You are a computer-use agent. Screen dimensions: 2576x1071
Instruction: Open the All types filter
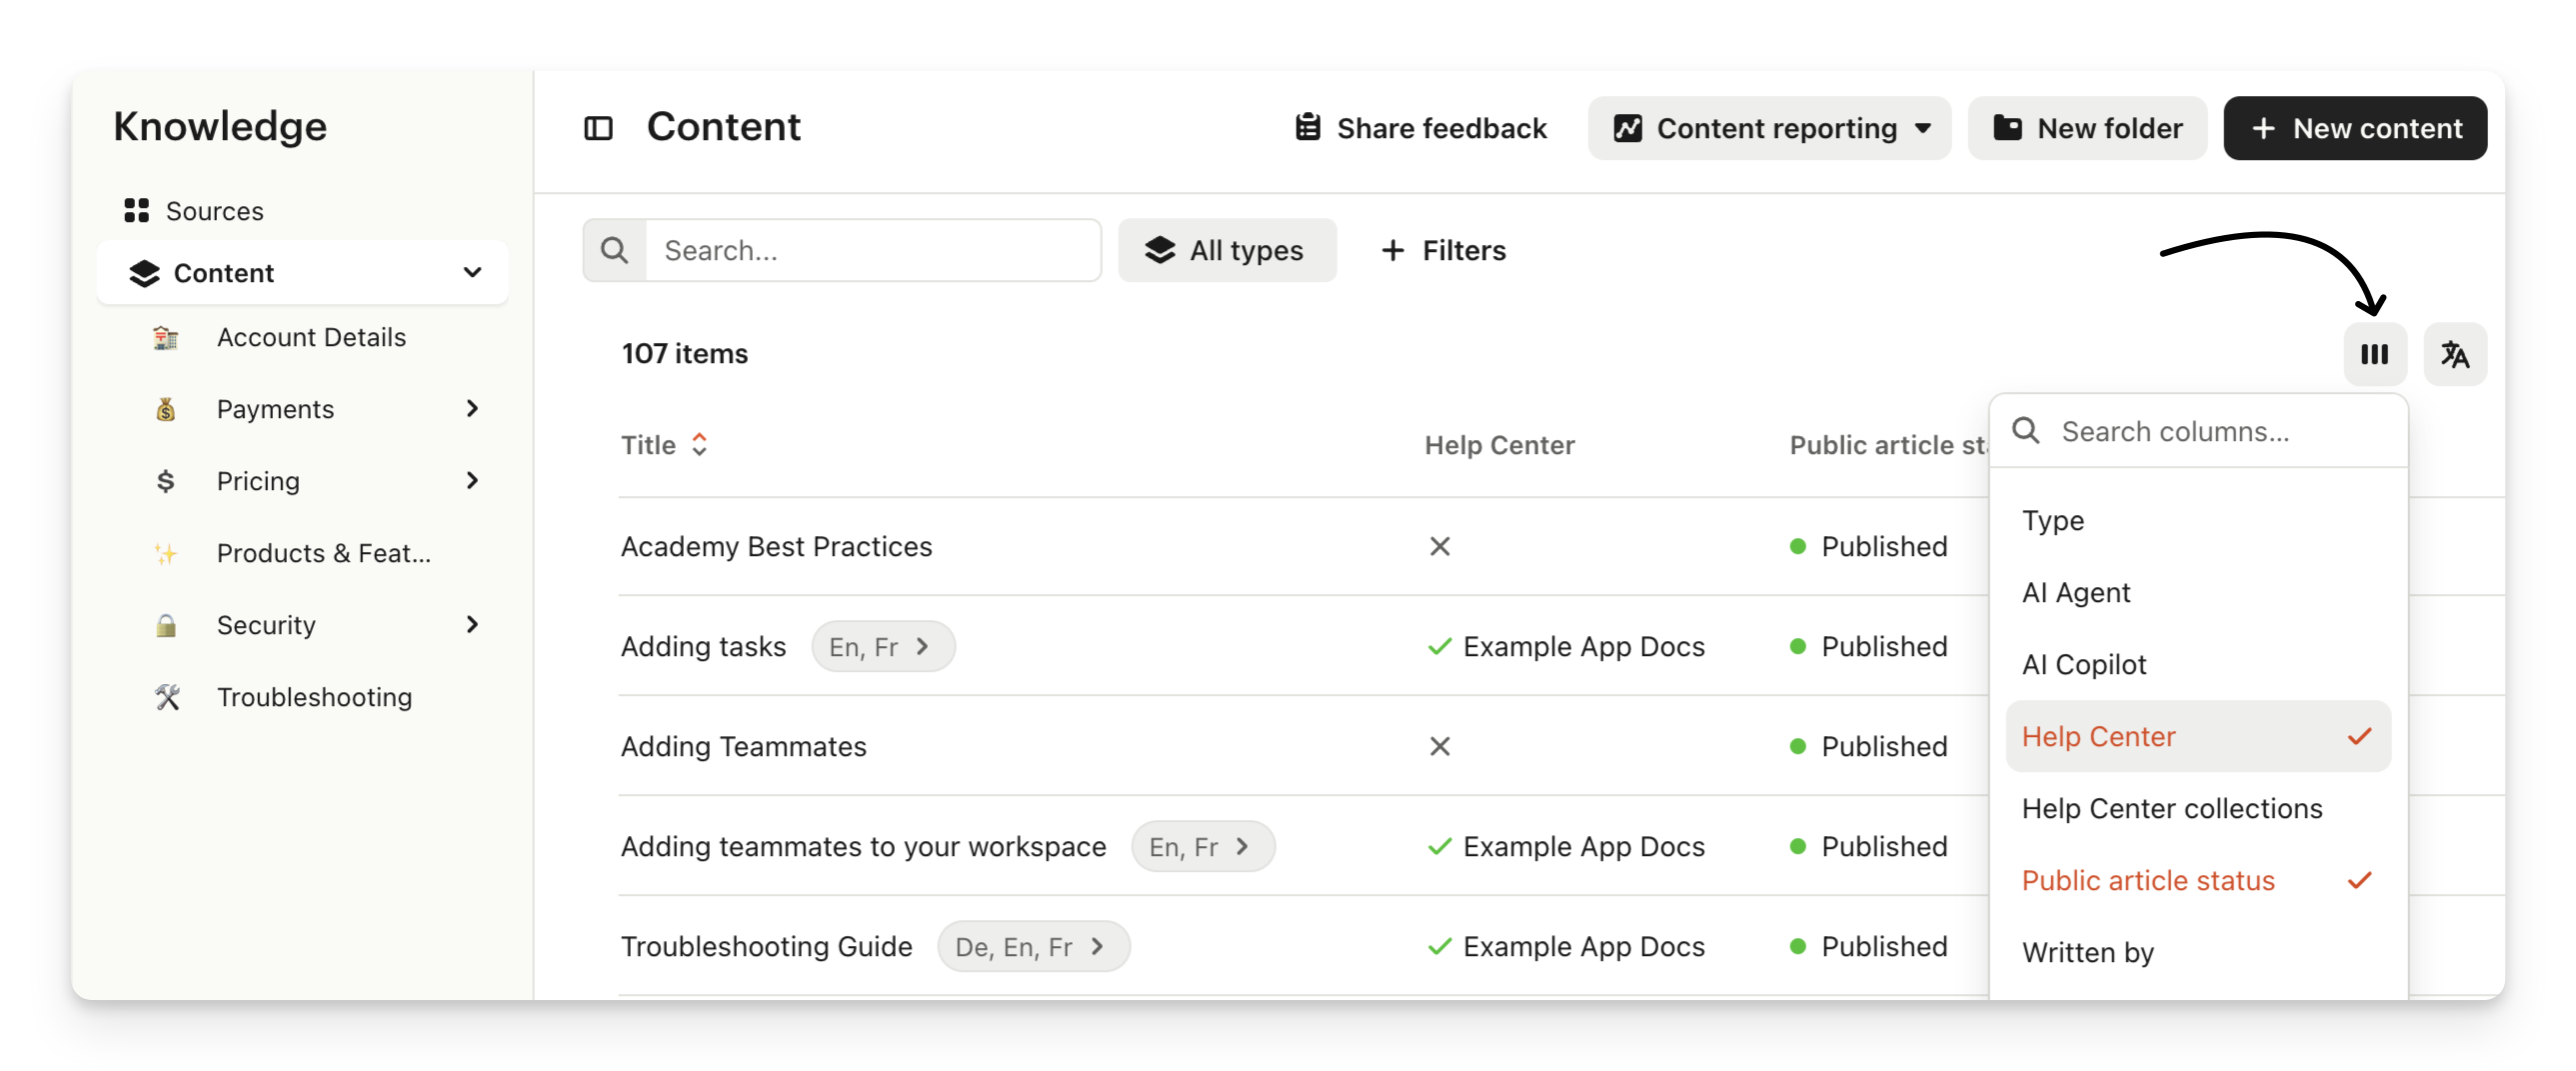coord(1226,250)
